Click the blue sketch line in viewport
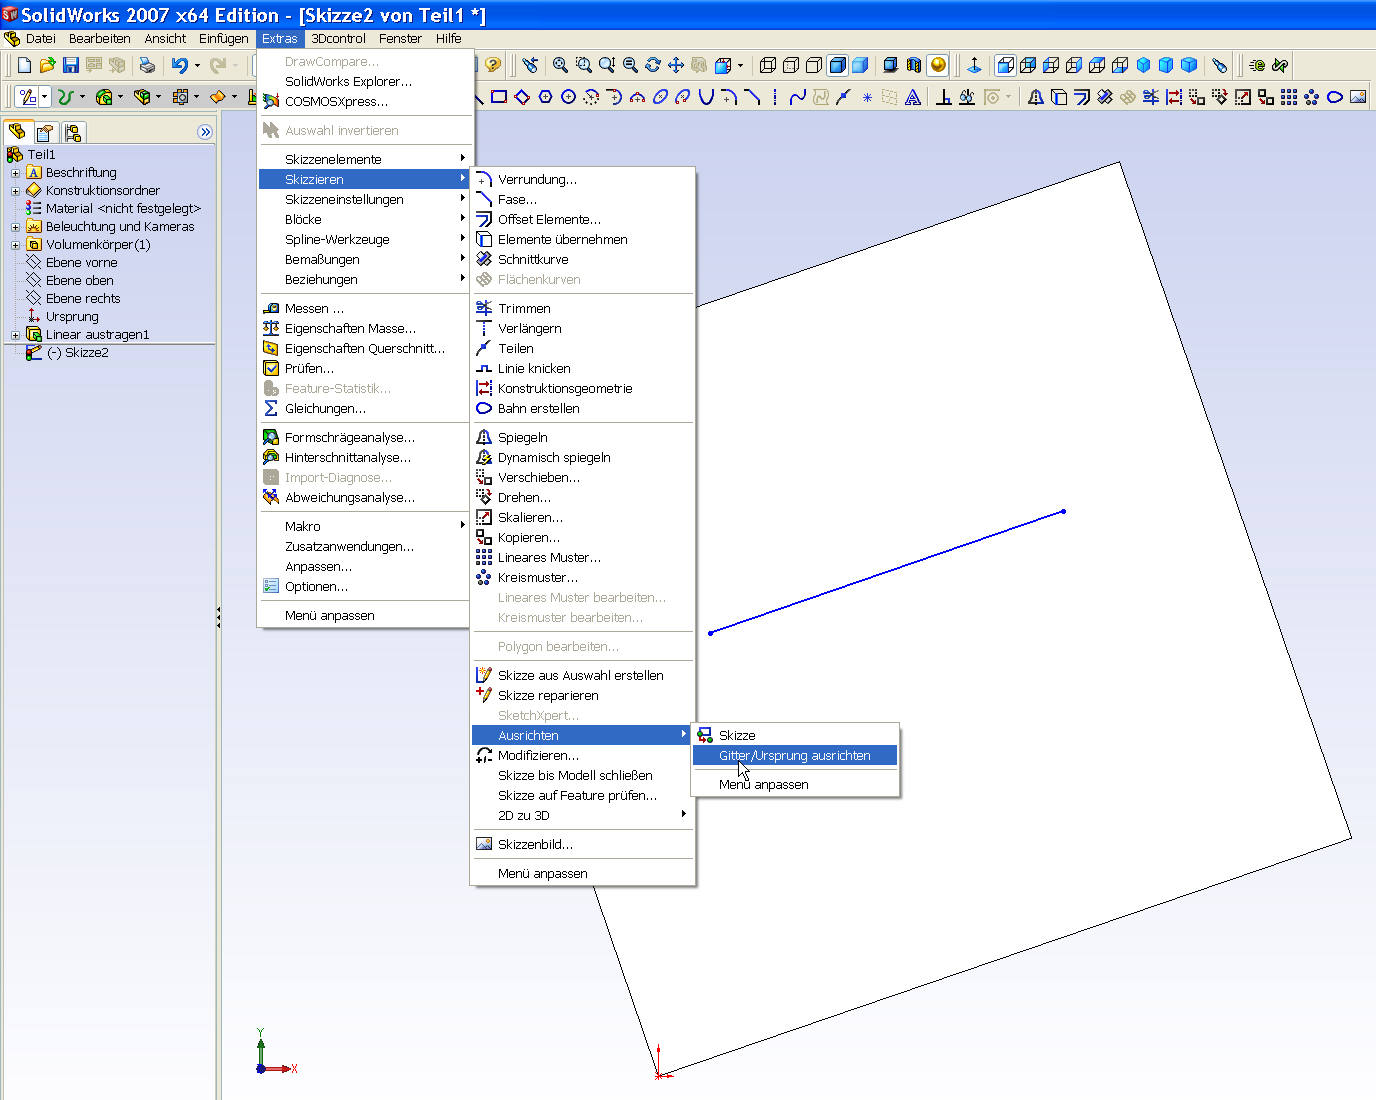 [887, 572]
